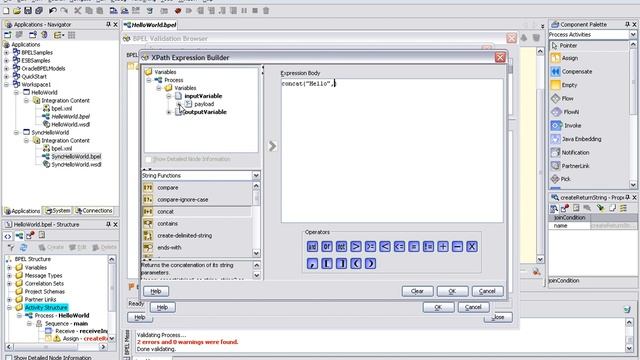
Task: Click Clear in XPath Expression Builder
Action: click(417, 291)
